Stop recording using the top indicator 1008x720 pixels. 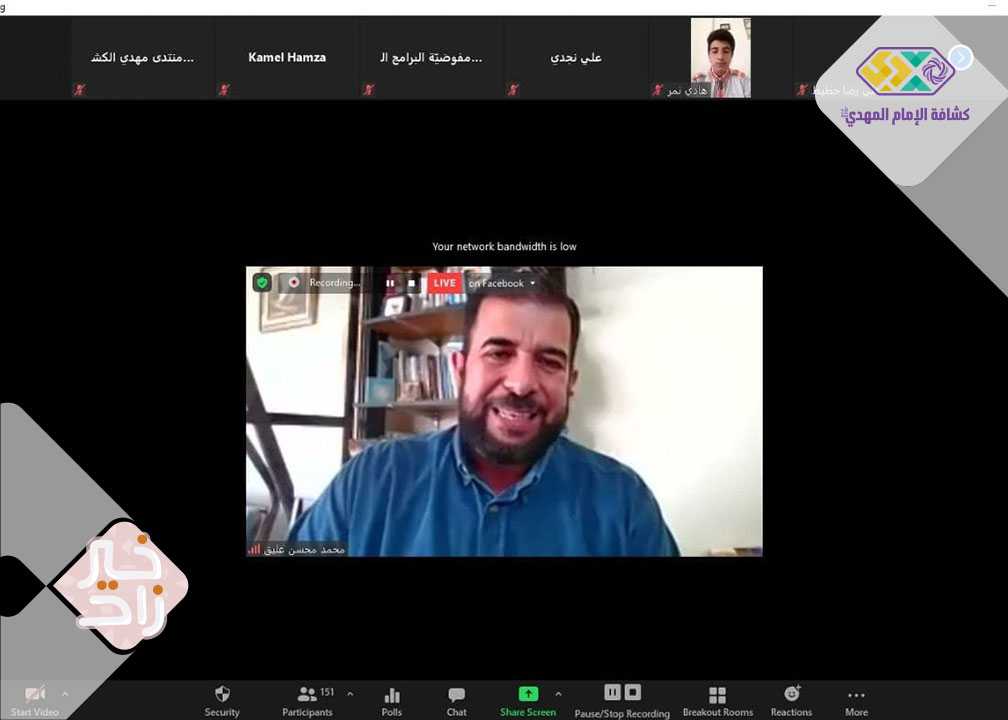point(411,283)
